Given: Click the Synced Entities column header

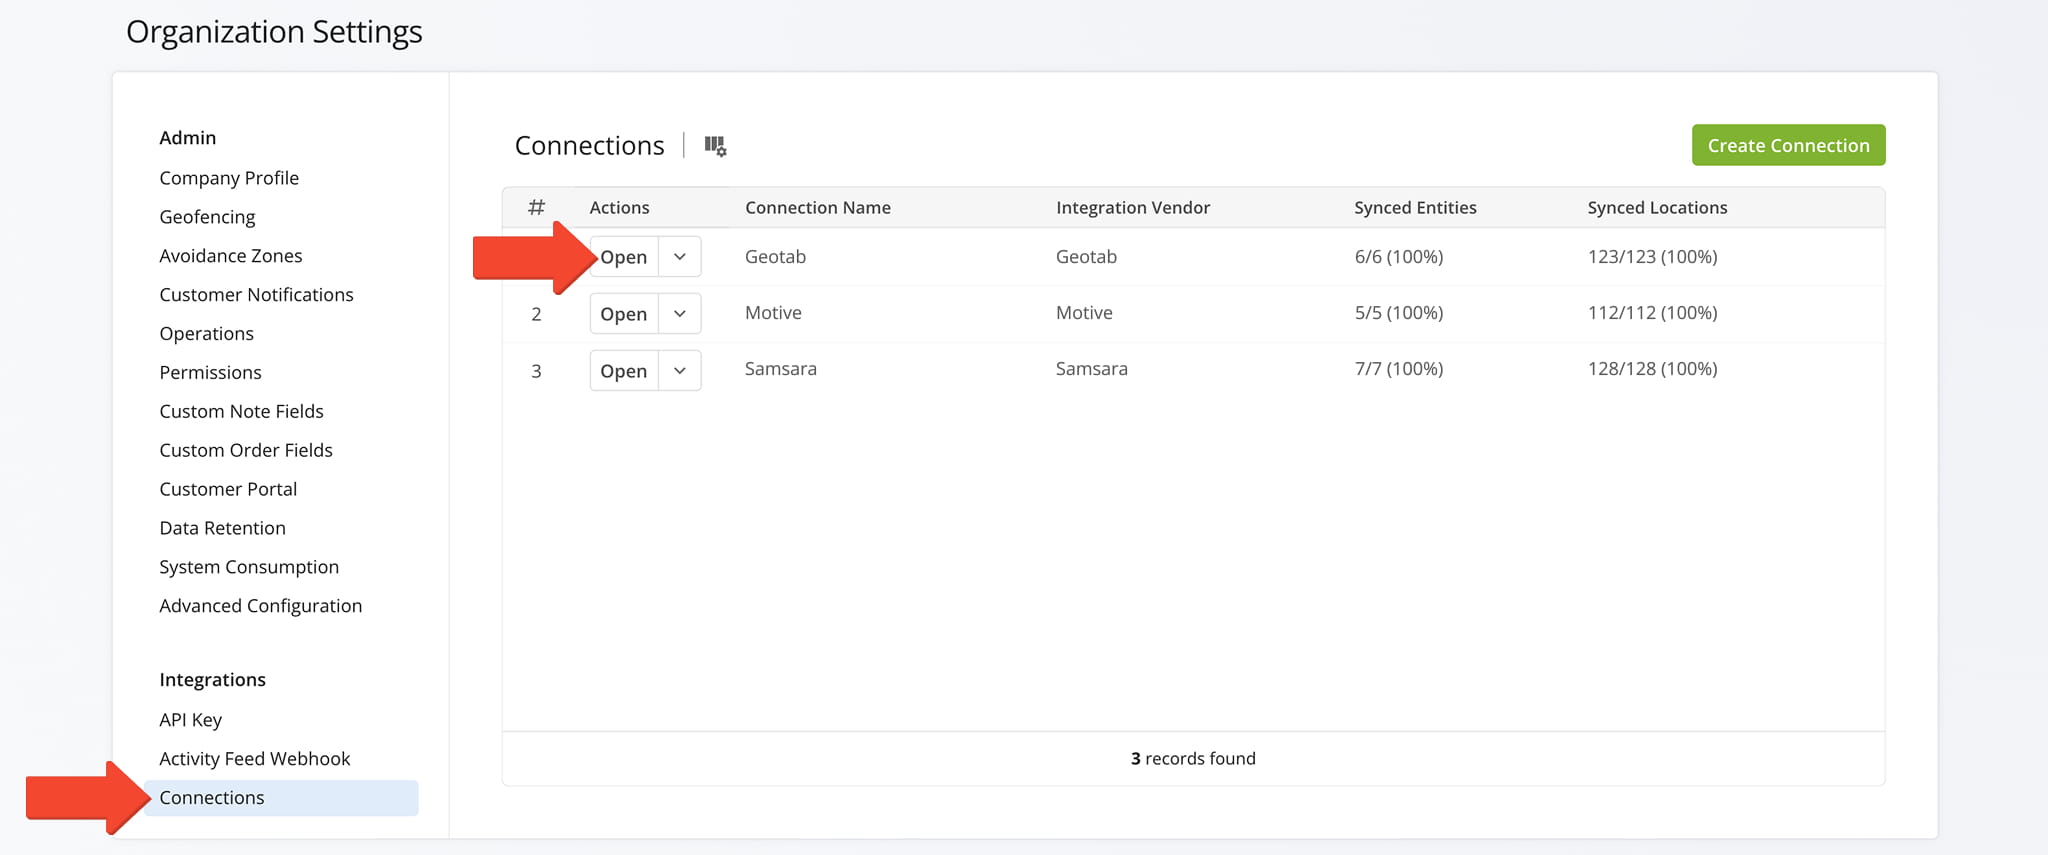Looking at the screenshot, I should [x=1414, y=208].
